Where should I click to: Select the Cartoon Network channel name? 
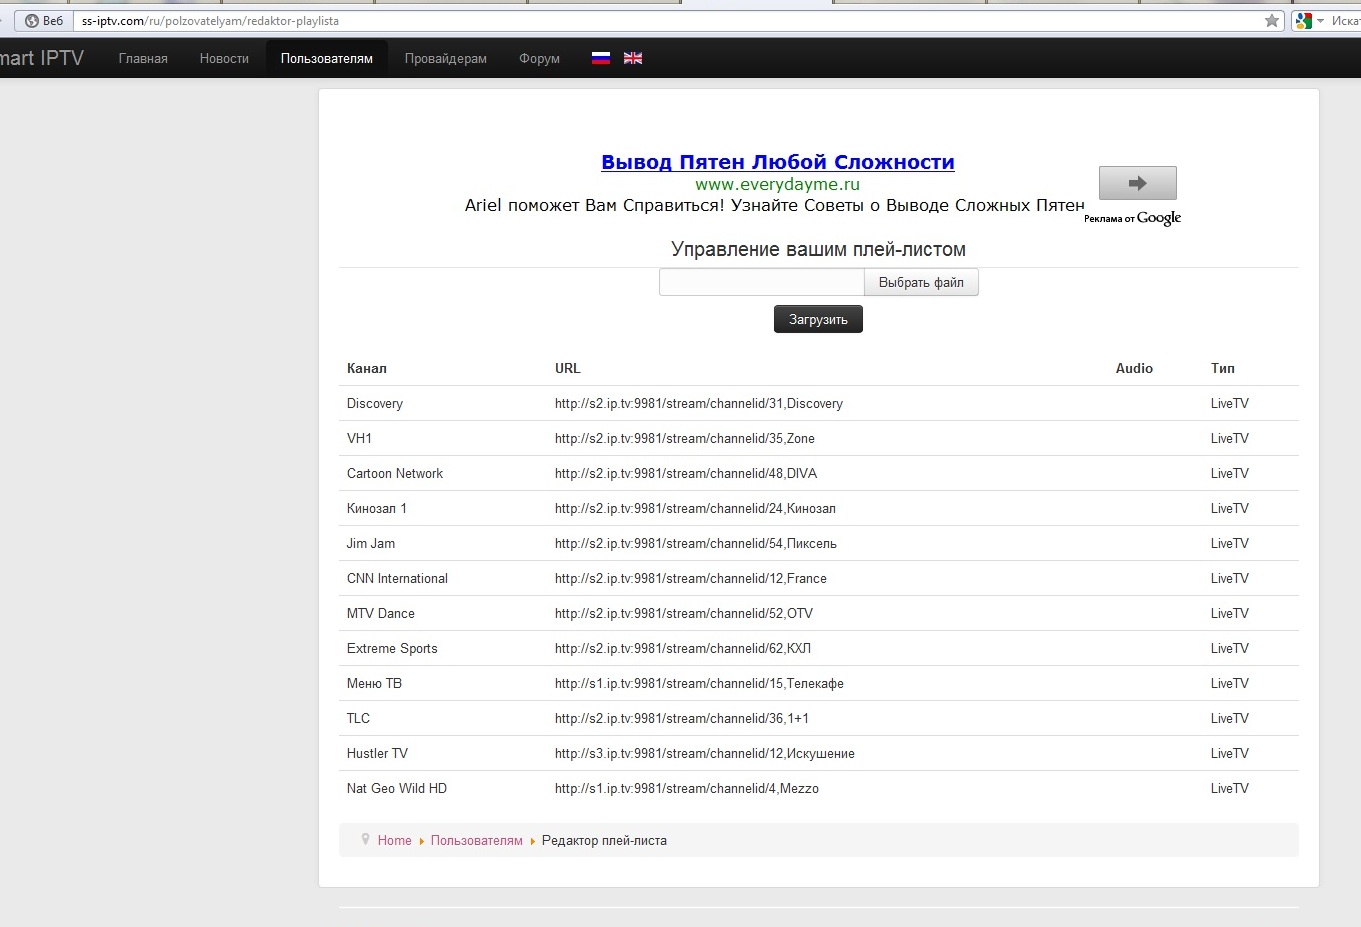point(395,473)
